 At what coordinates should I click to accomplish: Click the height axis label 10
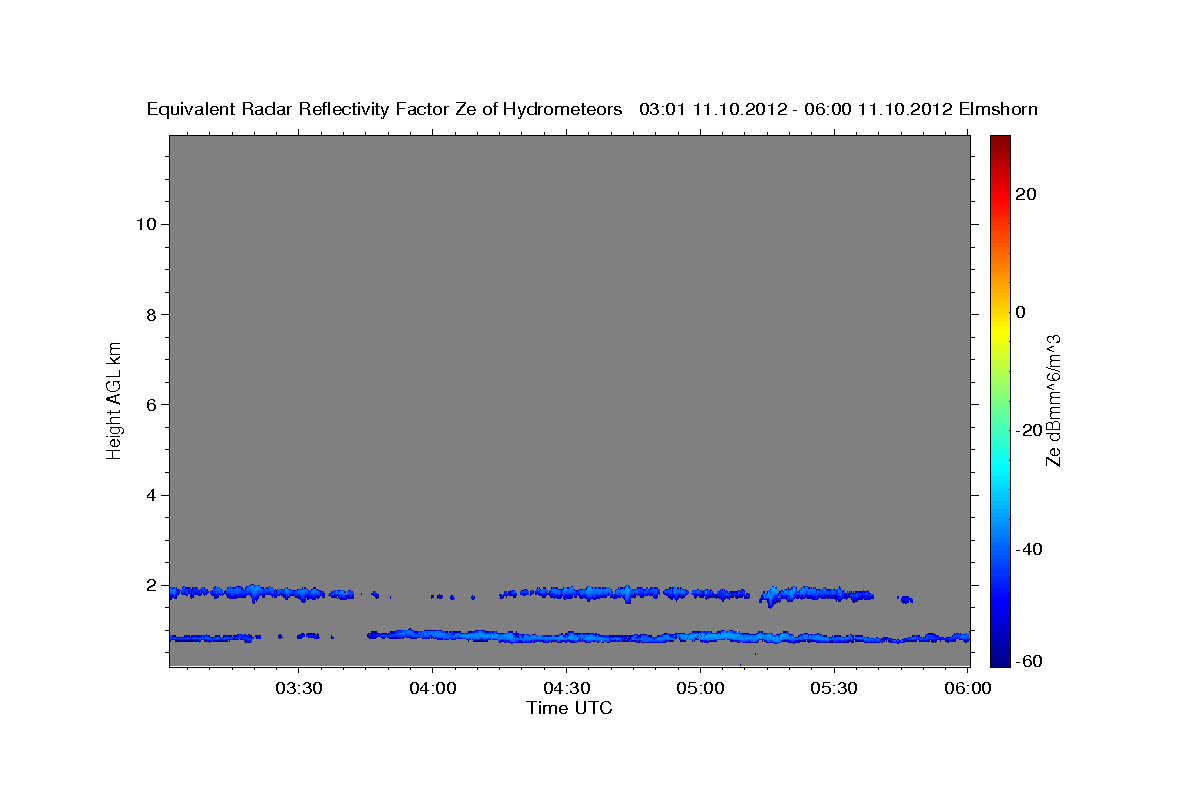[x=146, y=224]
